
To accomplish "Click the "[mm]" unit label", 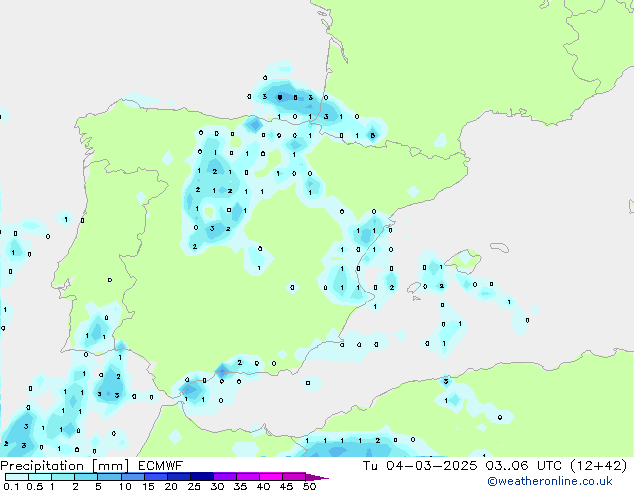I will pos(110,466).
